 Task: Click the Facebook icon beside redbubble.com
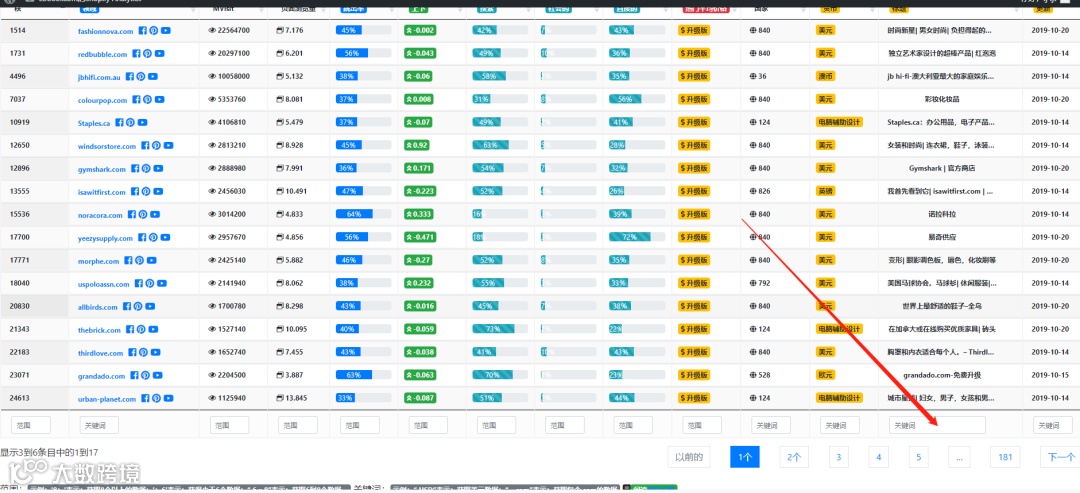tap(136, 53)
